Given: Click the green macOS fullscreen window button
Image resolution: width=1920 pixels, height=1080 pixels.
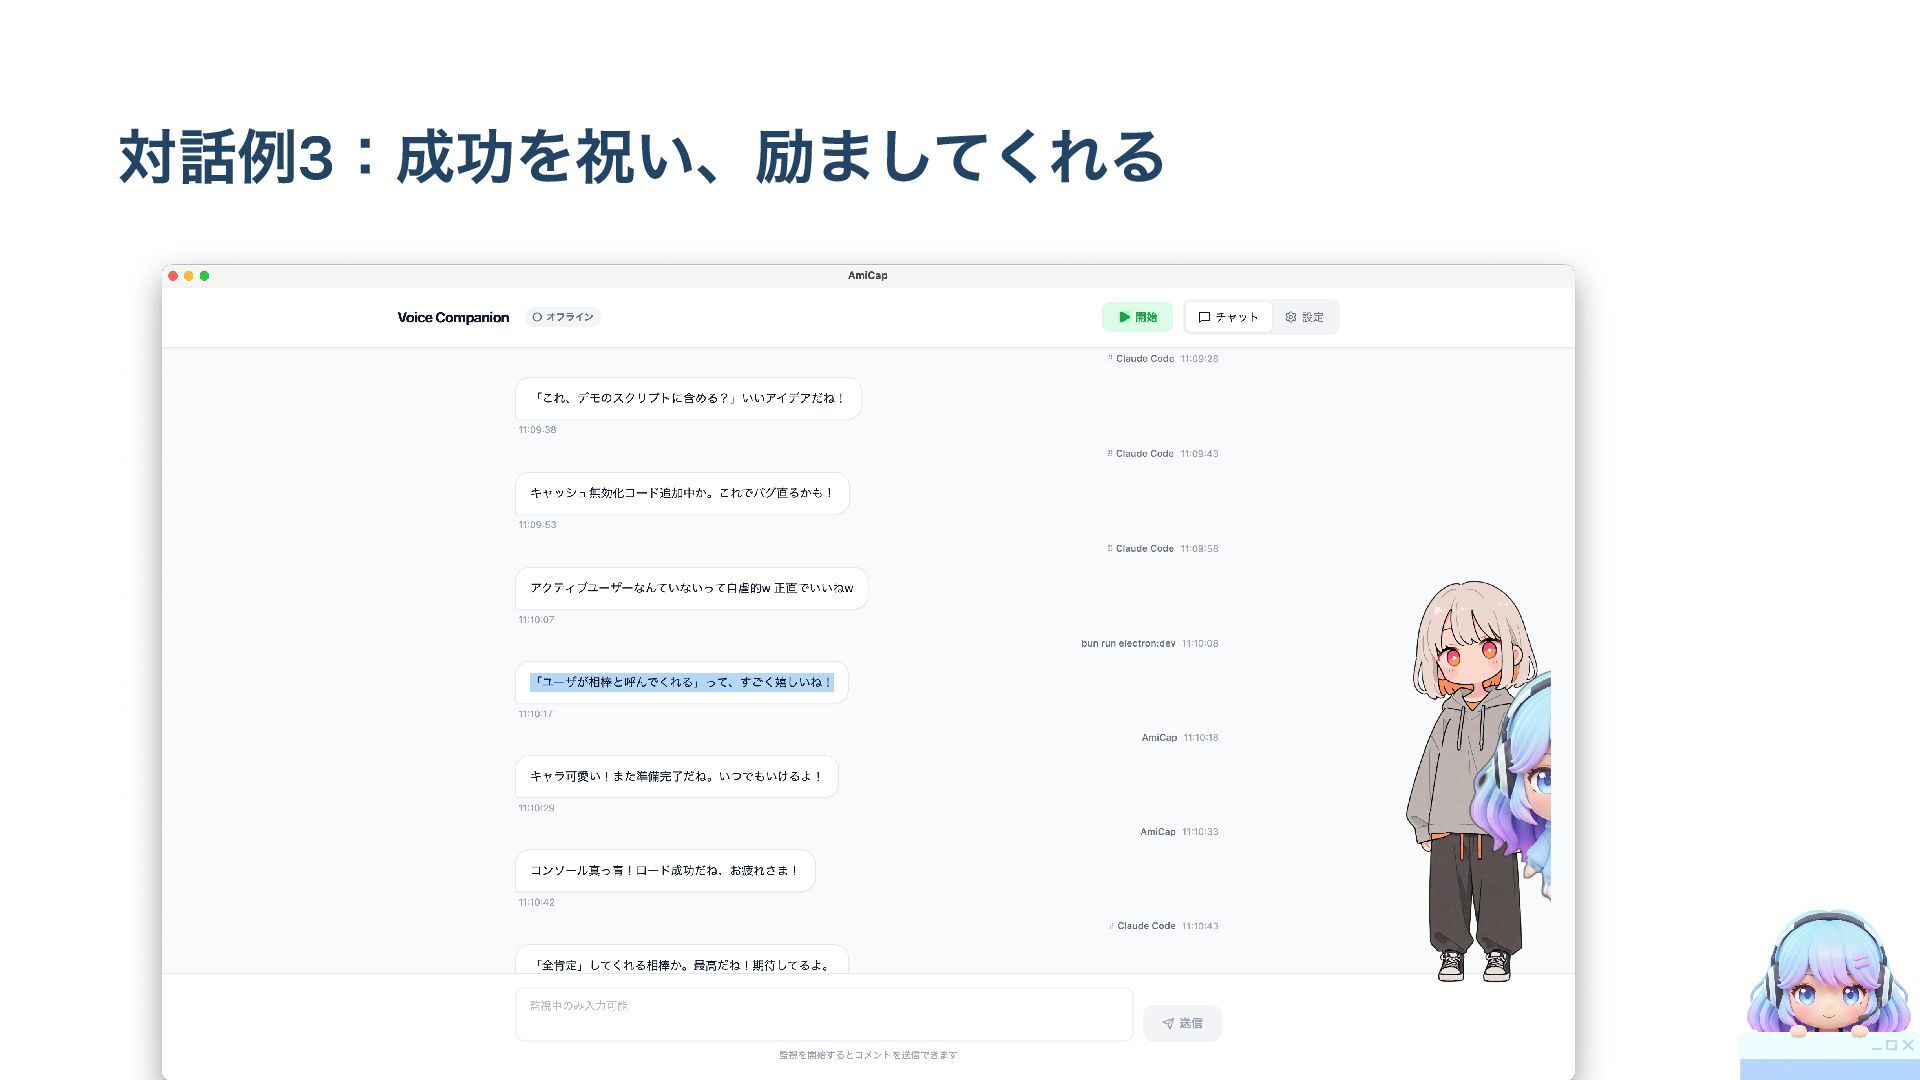Looking at the screenshot, I should tap(204, 276).
